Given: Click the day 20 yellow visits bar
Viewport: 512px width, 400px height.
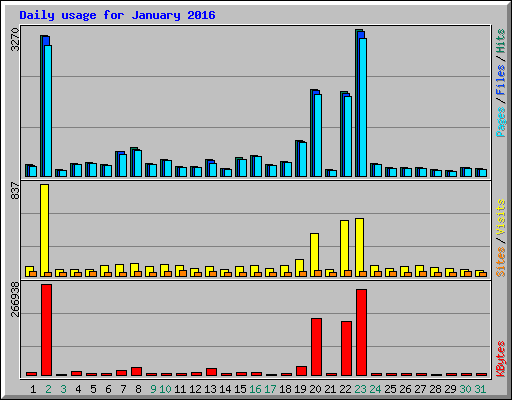Looking at the screenshot, I should tap(315, 255).
